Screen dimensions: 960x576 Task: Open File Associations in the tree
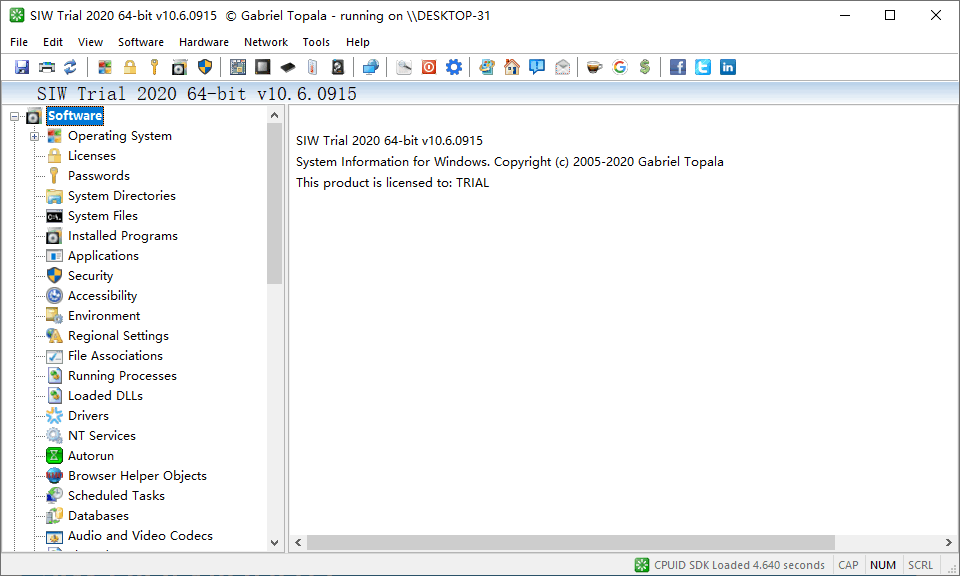point(115,356)
